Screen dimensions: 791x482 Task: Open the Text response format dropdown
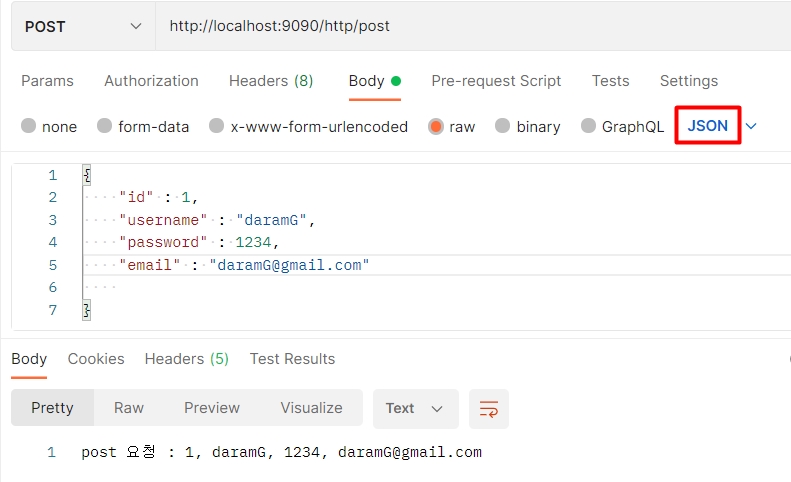tap(416, 408)
